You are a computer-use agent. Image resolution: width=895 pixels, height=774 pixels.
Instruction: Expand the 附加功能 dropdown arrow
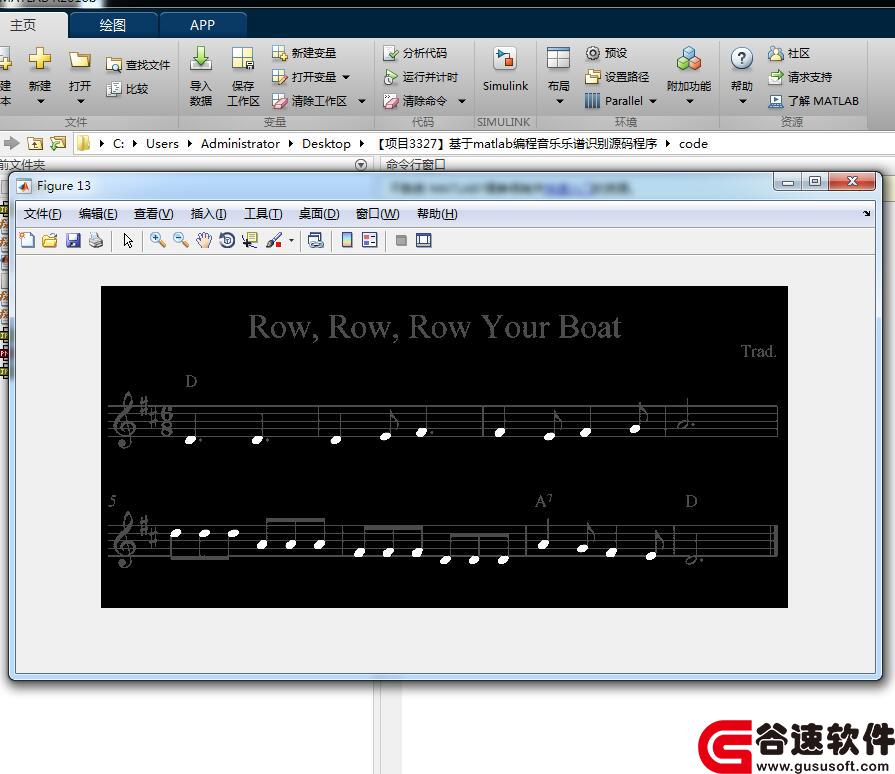pos(690,102)
